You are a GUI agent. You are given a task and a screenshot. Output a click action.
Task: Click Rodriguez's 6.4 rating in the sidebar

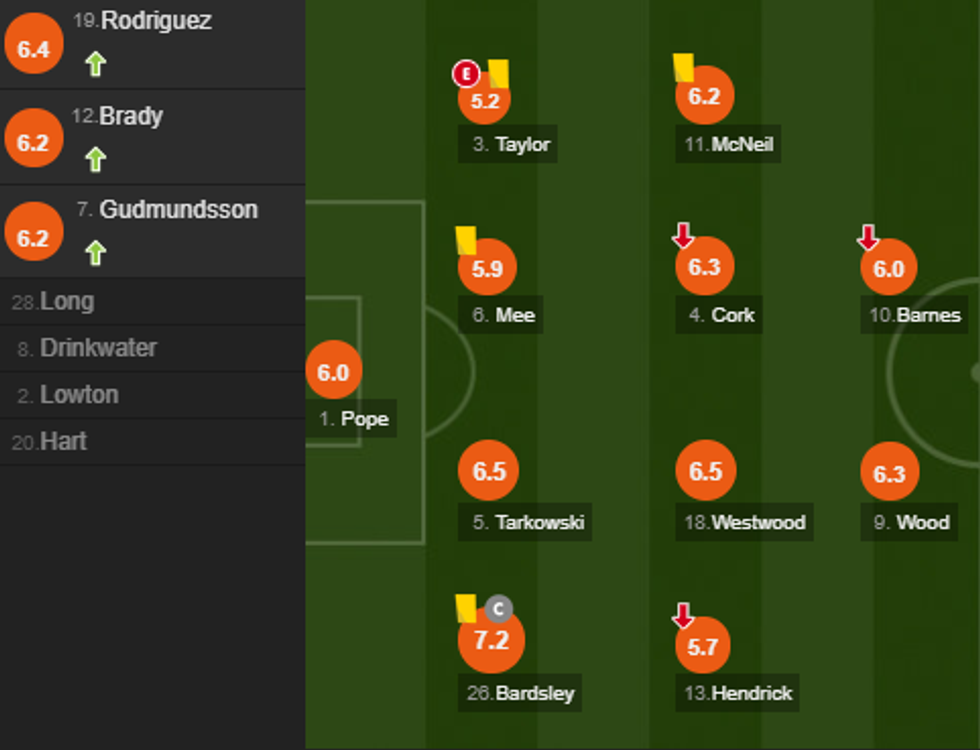(34, 49)
